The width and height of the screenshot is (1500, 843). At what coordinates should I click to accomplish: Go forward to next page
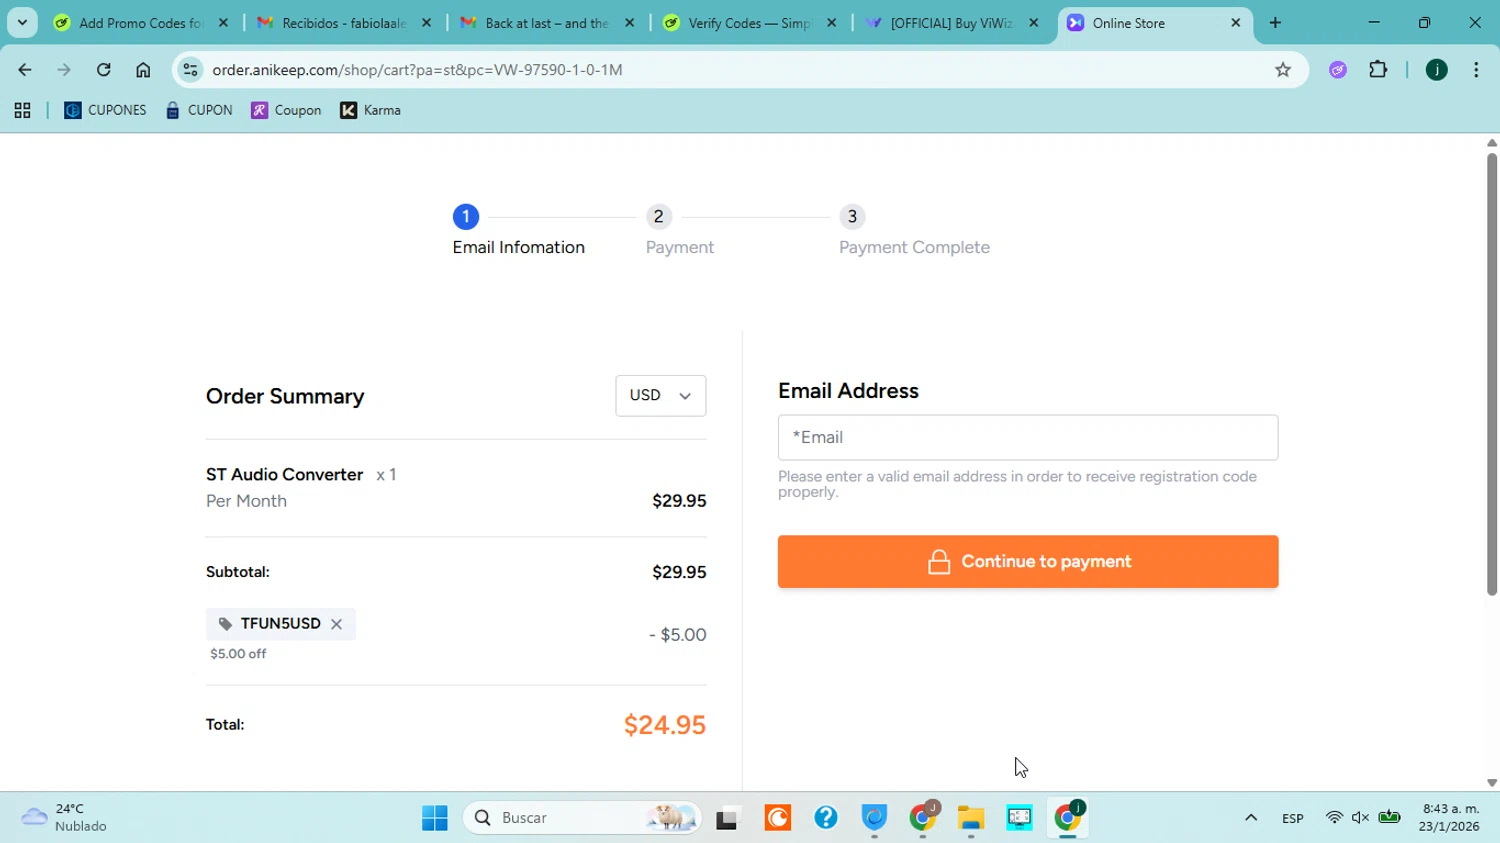(64, 70)
